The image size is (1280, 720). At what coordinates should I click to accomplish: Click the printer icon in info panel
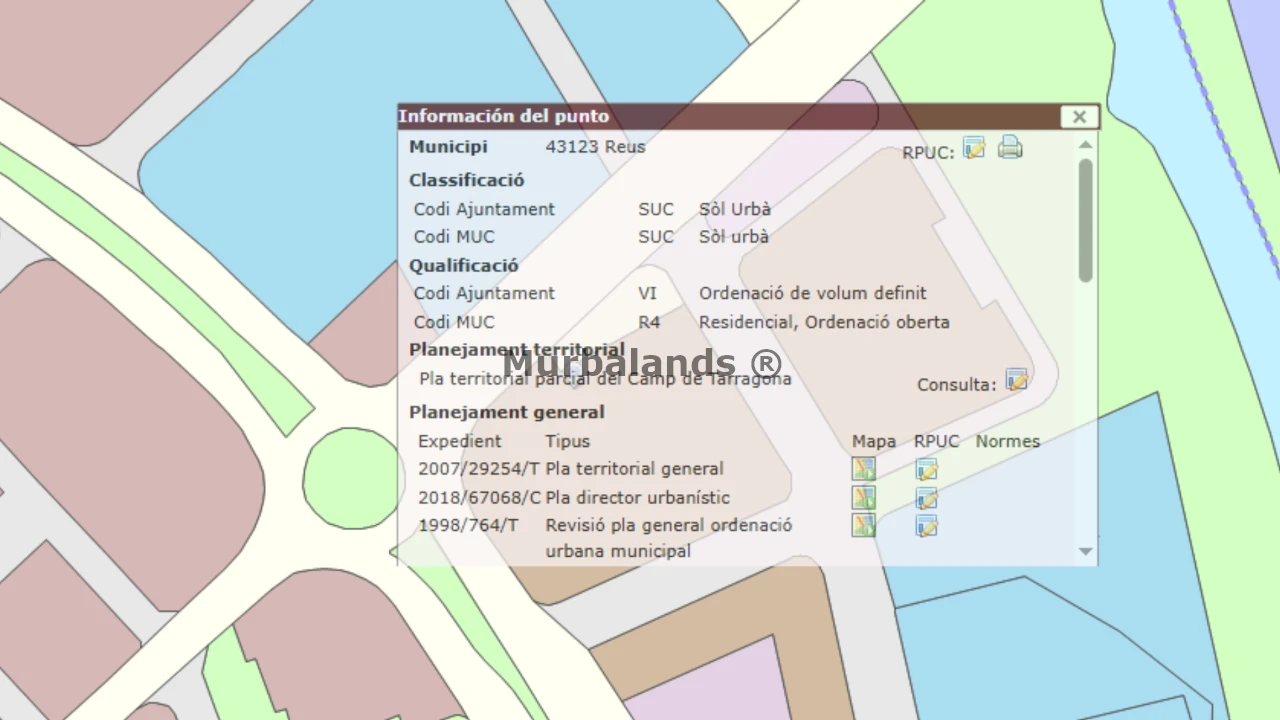coord(1010,149)
